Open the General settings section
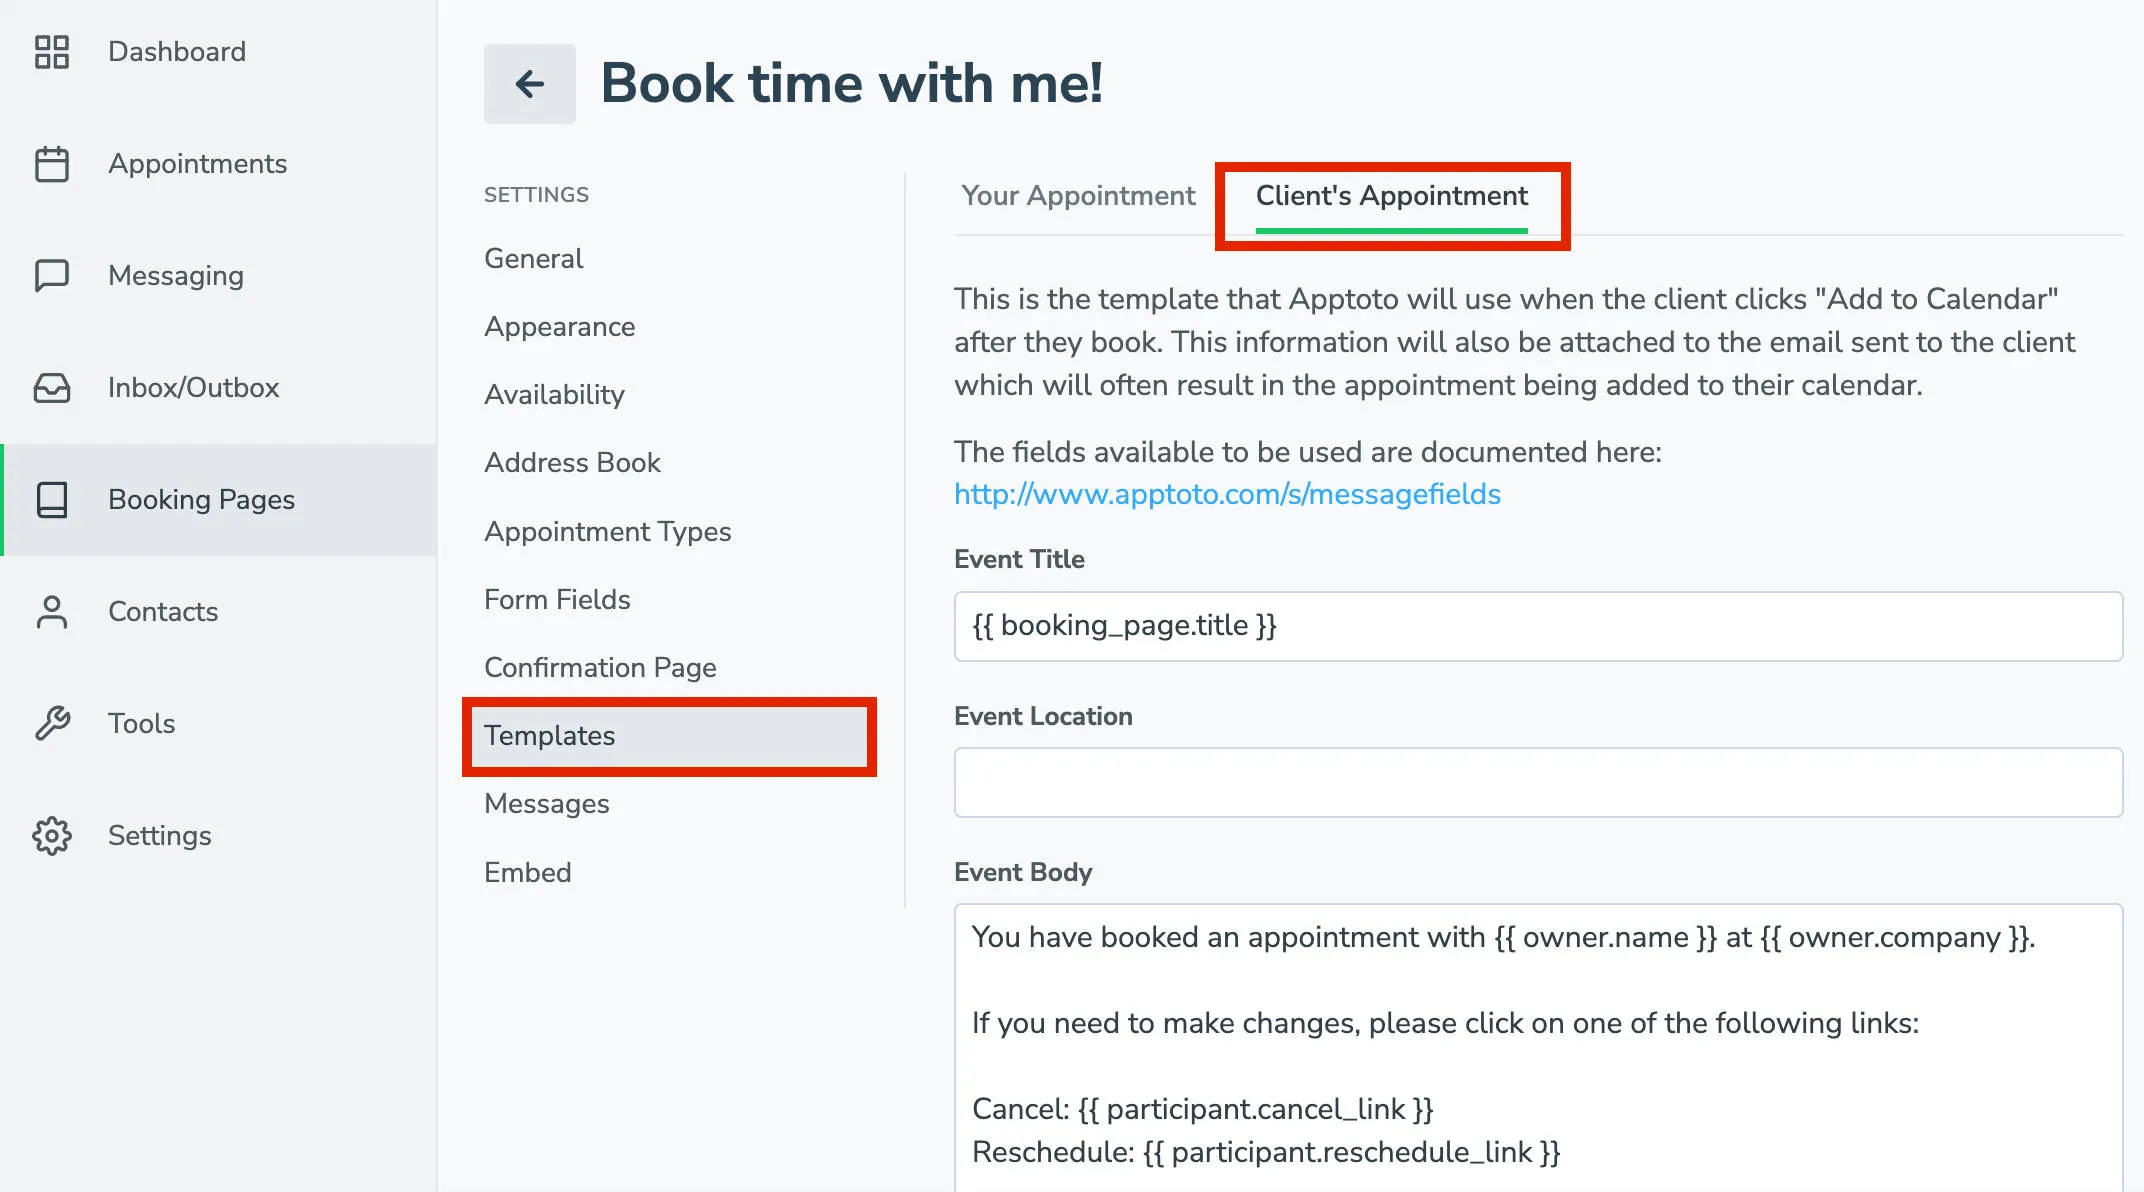The width and height of the screenshot is (2144, 1192). click(533, 258)
